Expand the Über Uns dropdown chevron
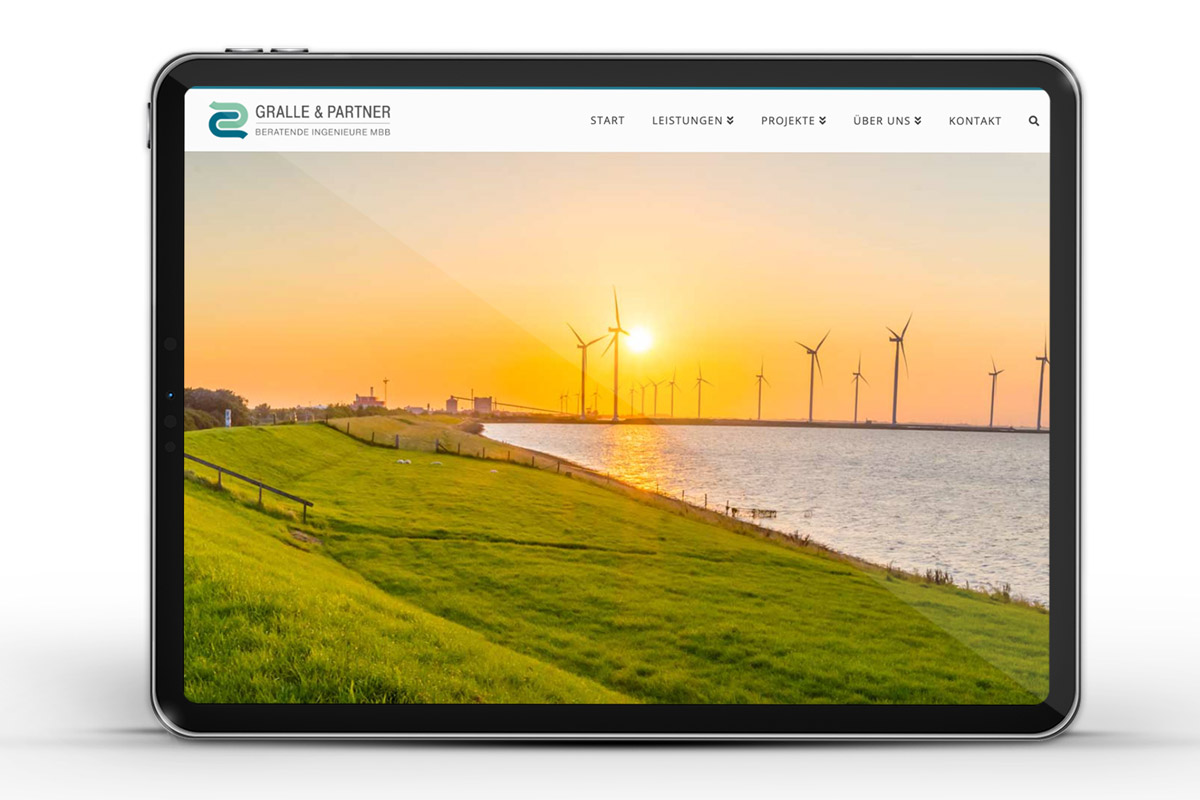 coord(918,121)
